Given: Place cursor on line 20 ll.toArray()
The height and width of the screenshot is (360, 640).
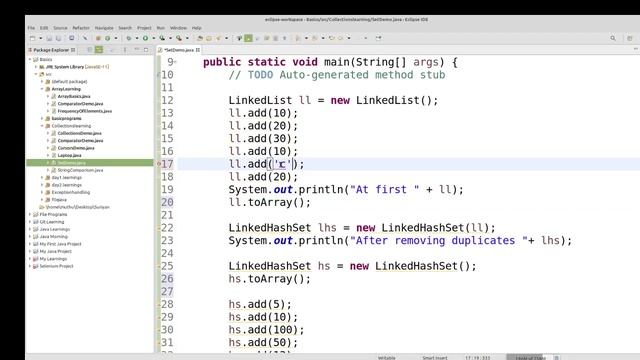Looking at the screenshot, I should [269, 202].
